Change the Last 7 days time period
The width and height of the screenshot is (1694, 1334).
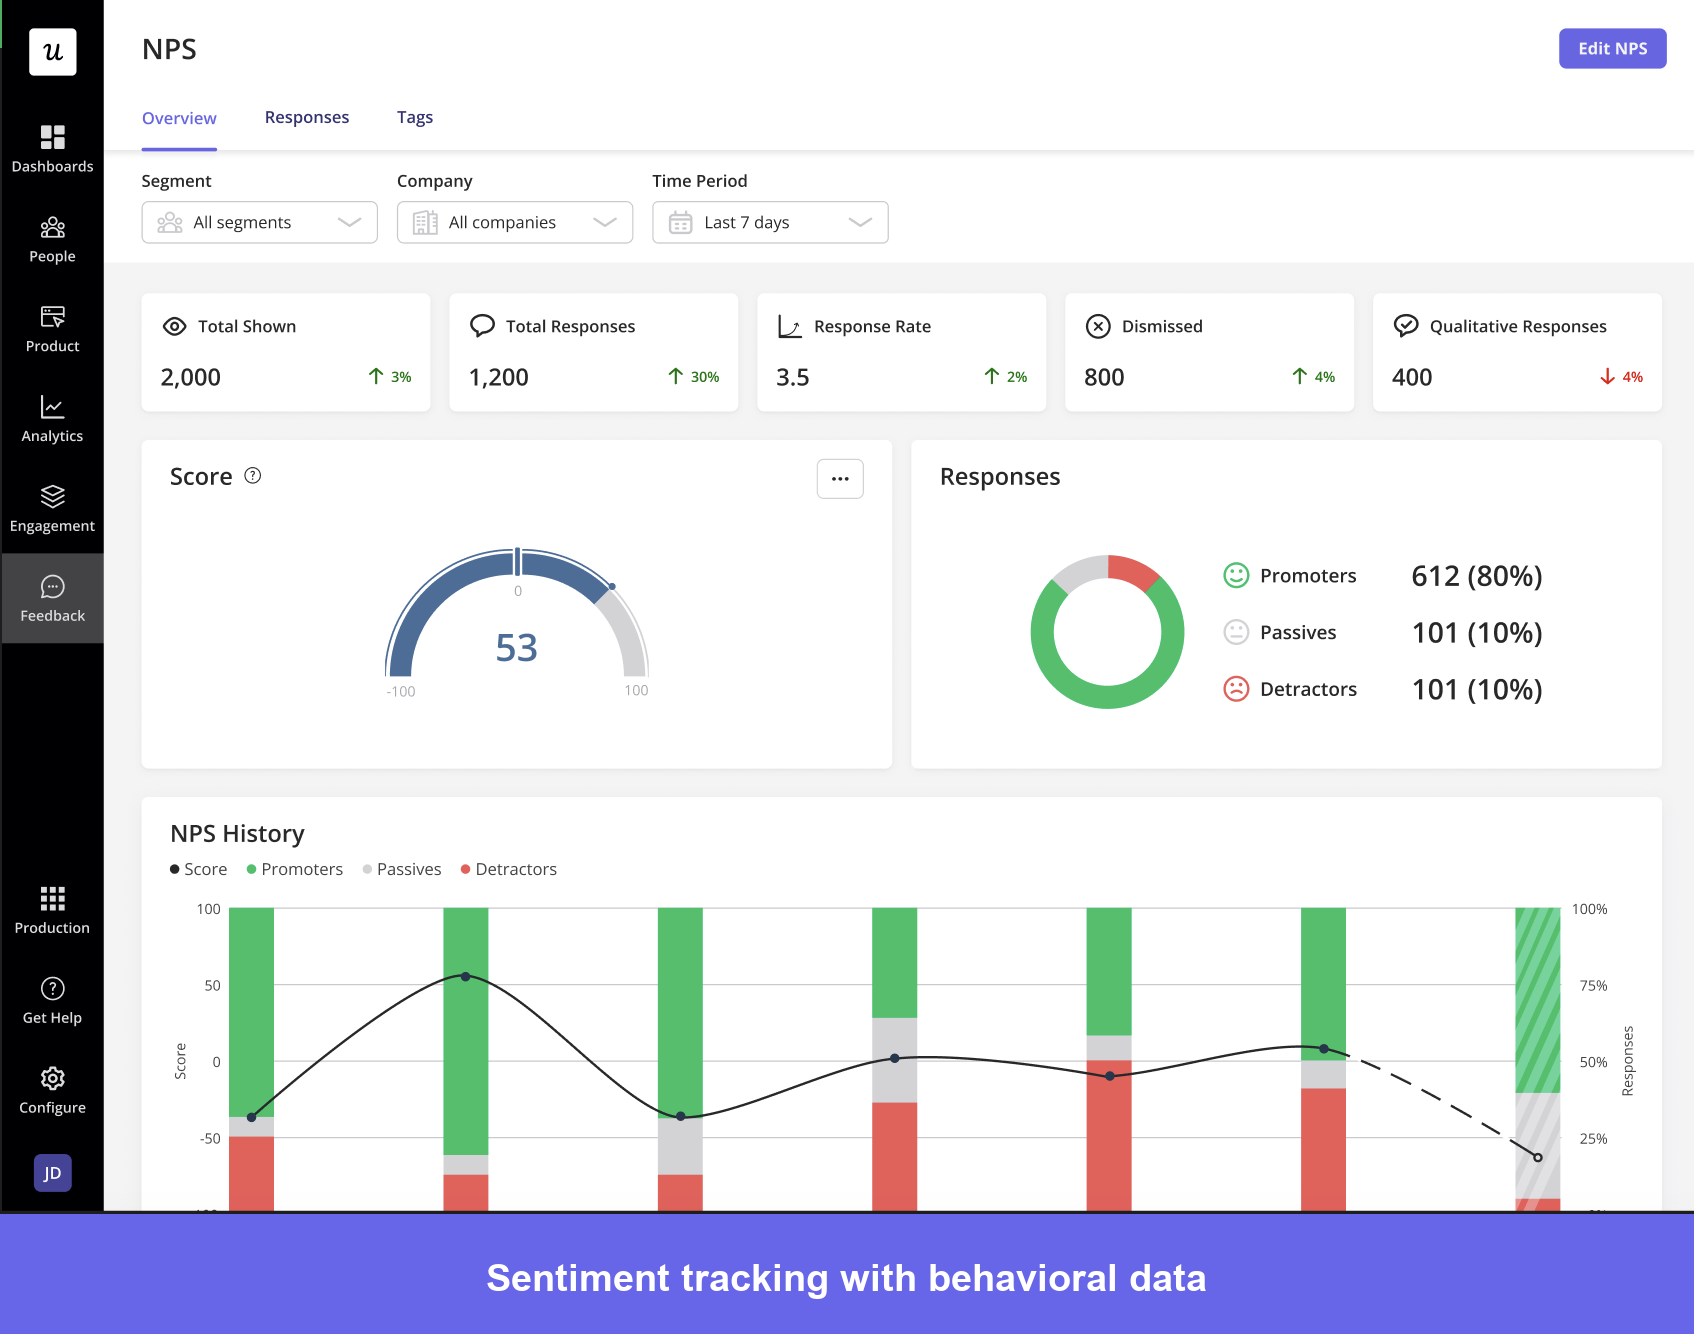[x=770, y=222]
